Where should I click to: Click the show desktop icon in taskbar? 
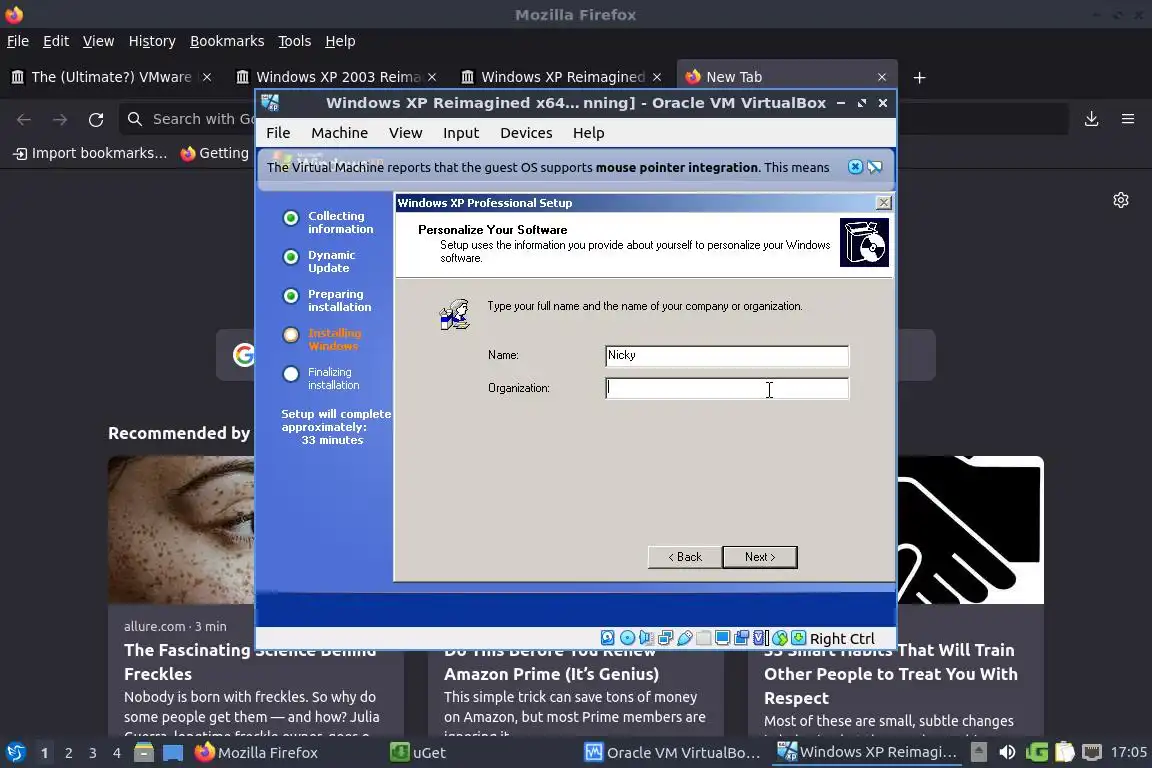(x=173, y=753)
